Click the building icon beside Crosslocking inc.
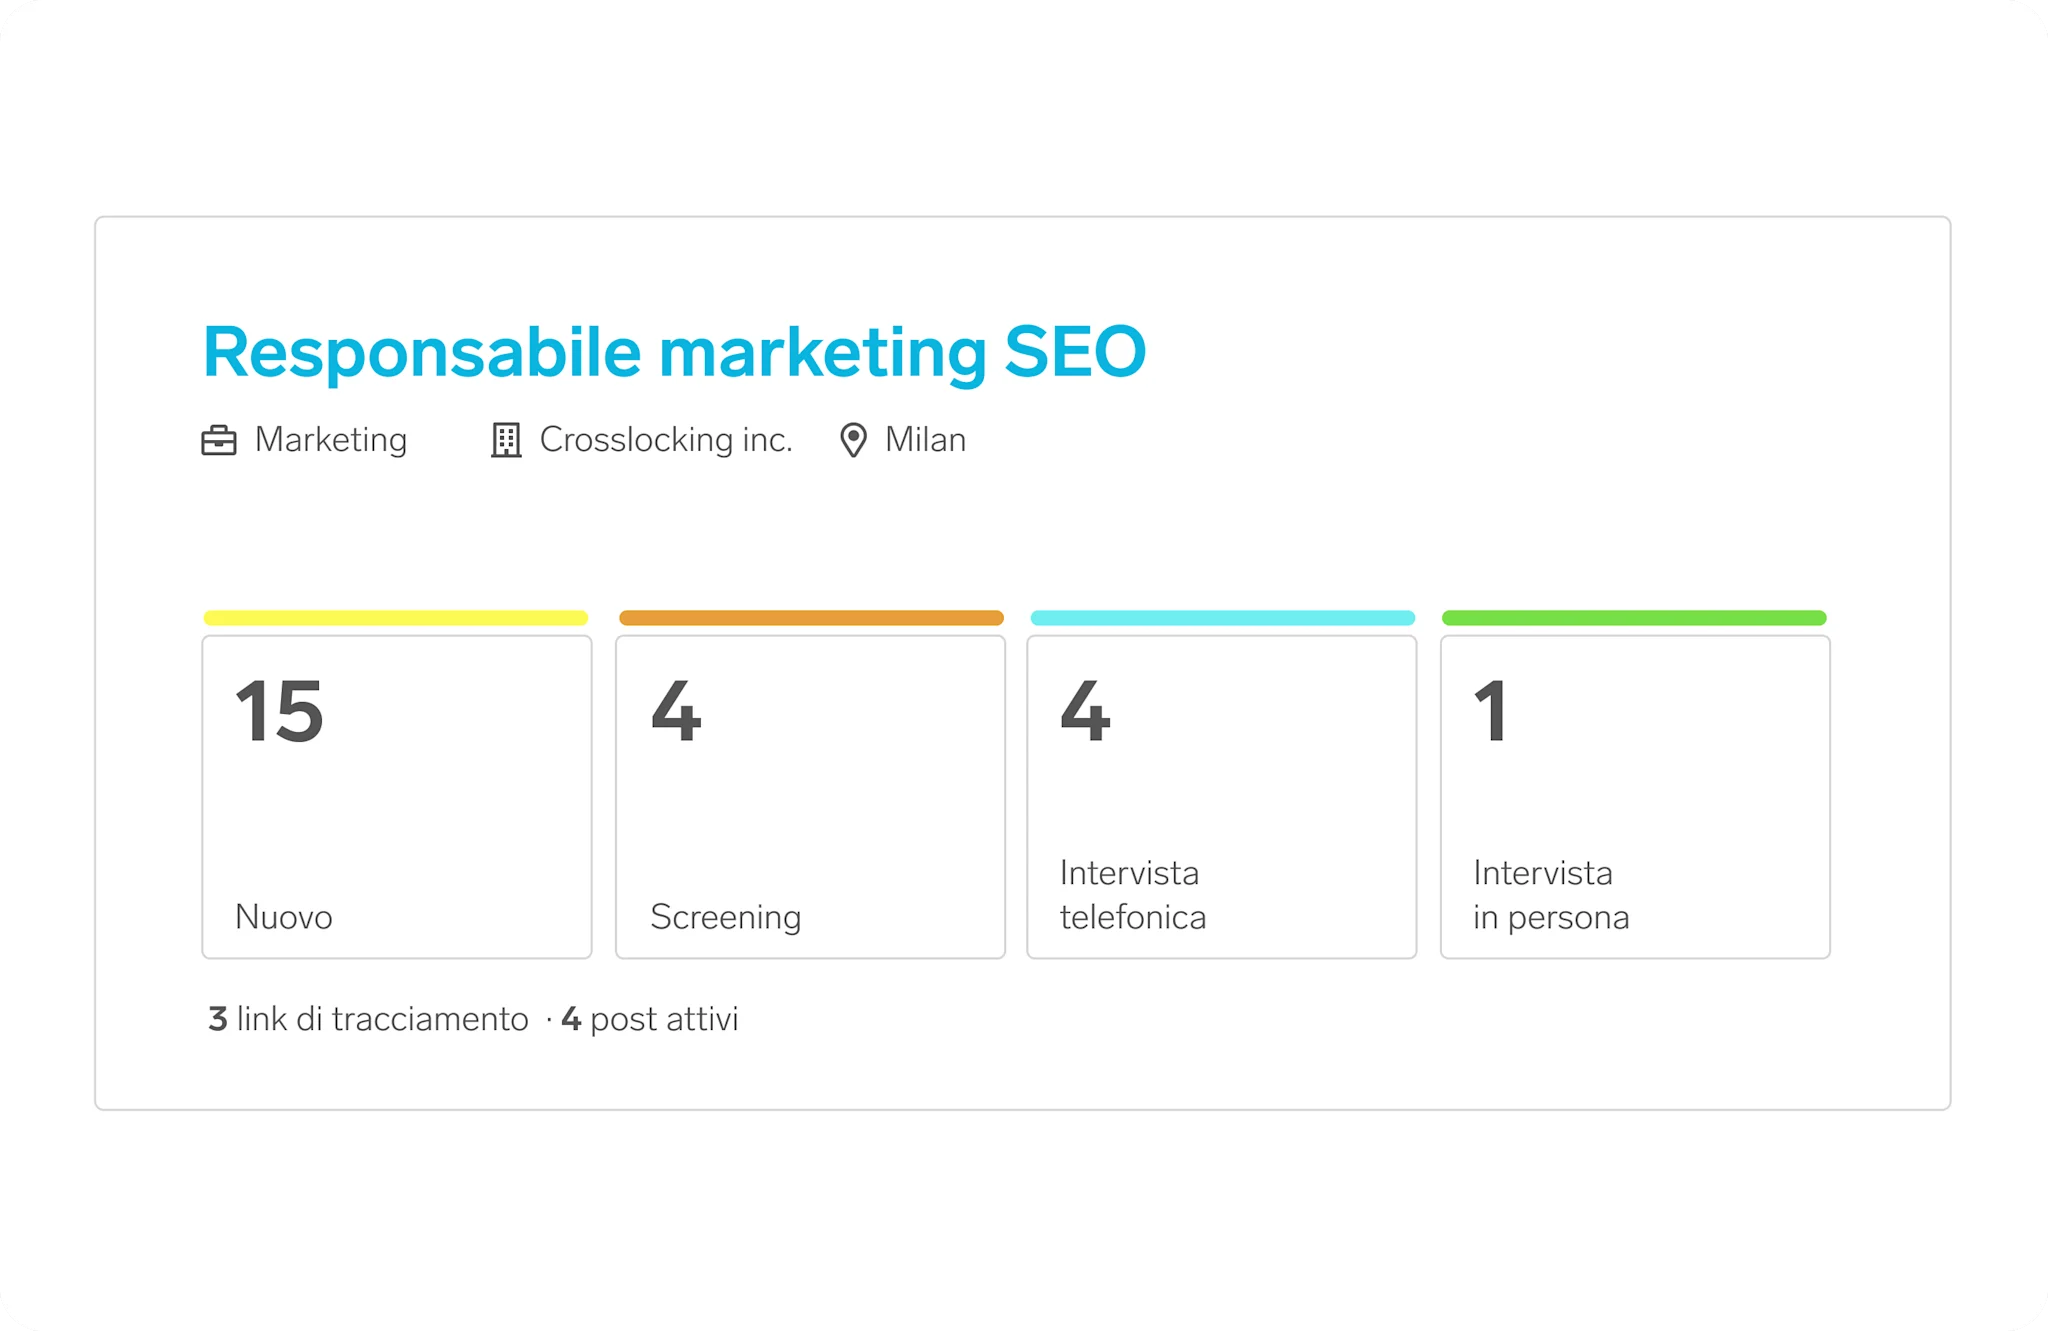2048x1331 pixels. 506,440
